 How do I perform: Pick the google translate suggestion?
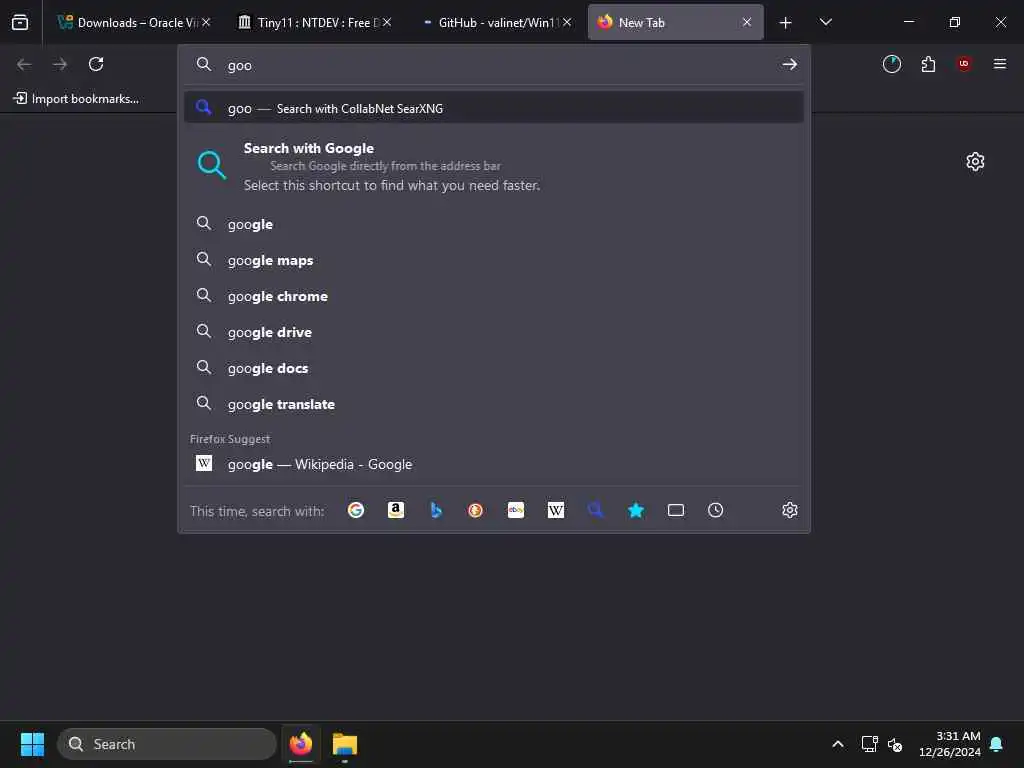(494, 404)
